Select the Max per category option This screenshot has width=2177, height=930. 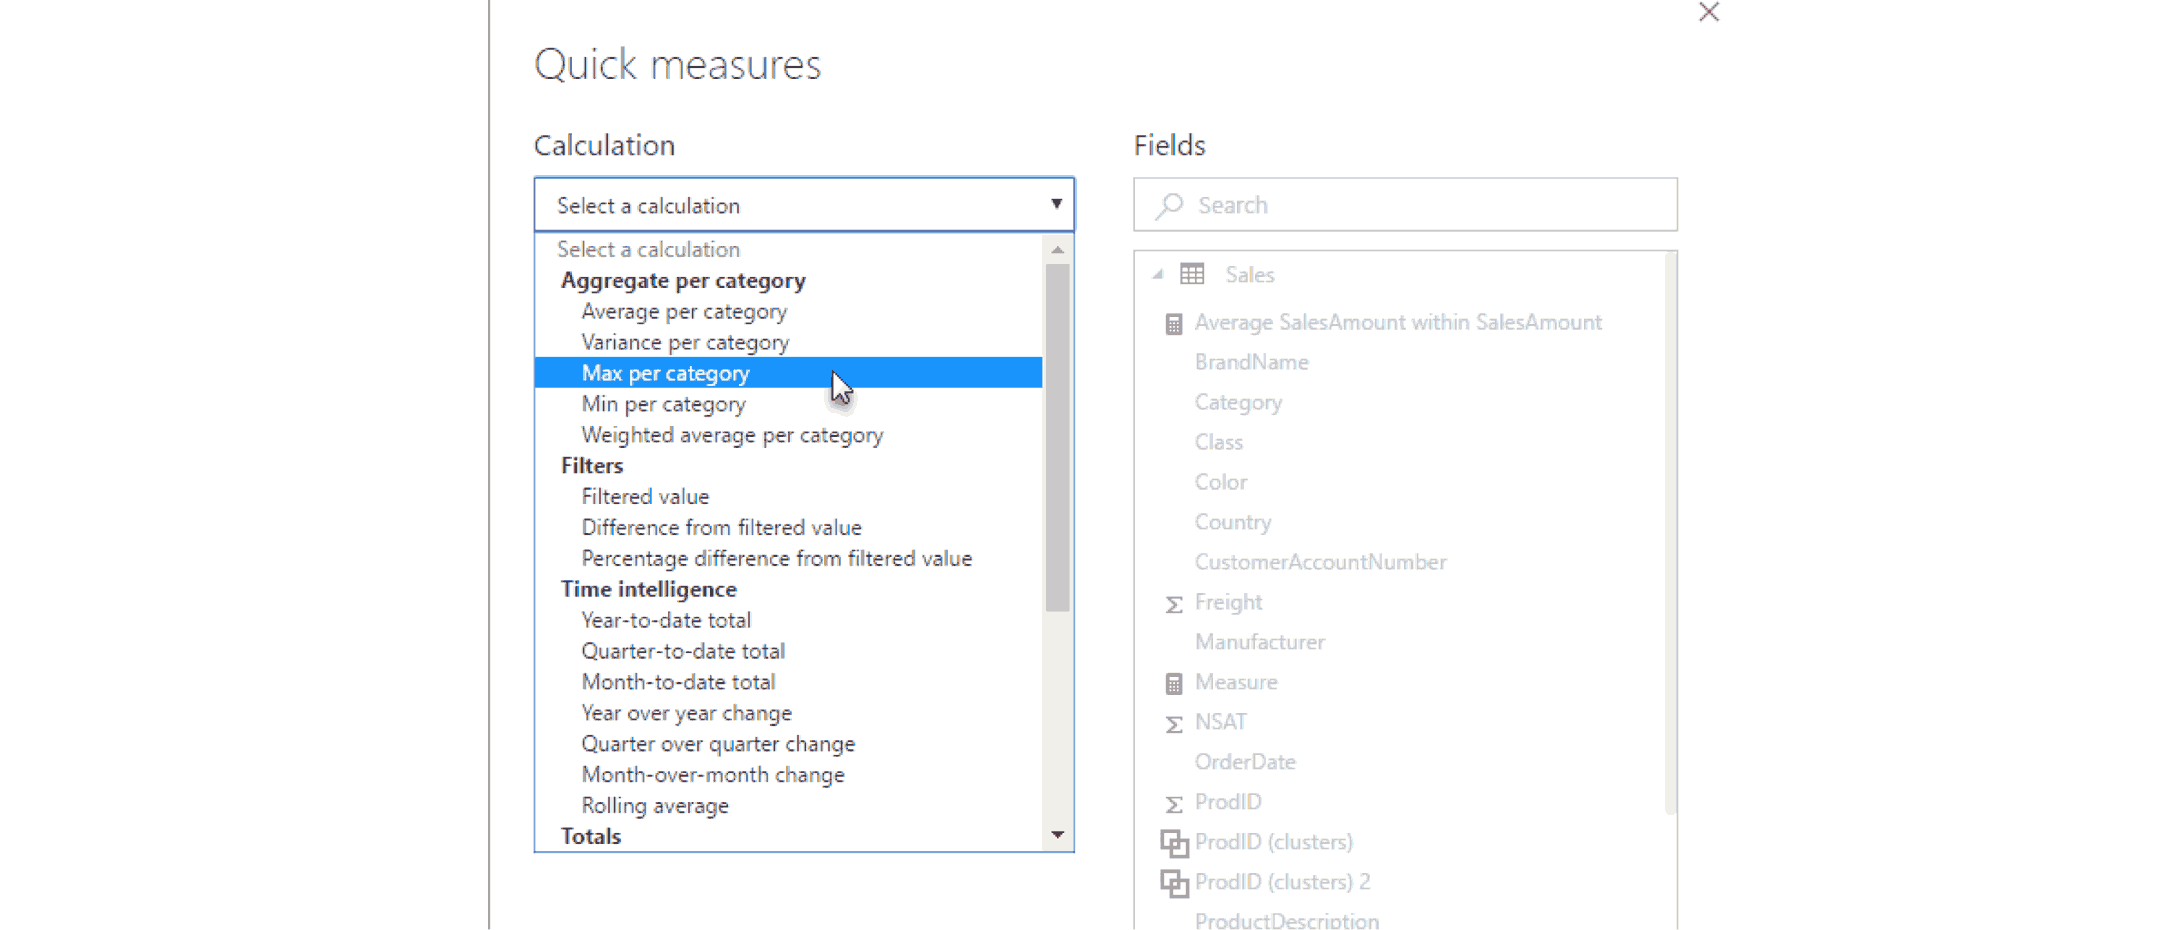(665, 372)
